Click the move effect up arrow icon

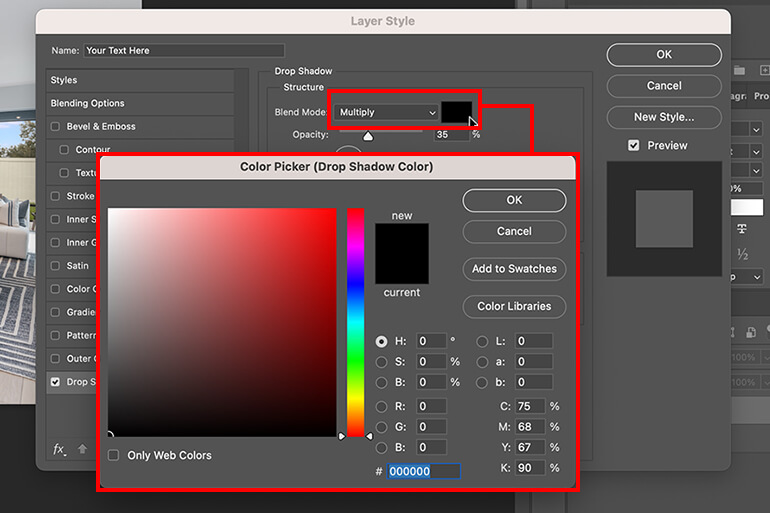point(82,449)
